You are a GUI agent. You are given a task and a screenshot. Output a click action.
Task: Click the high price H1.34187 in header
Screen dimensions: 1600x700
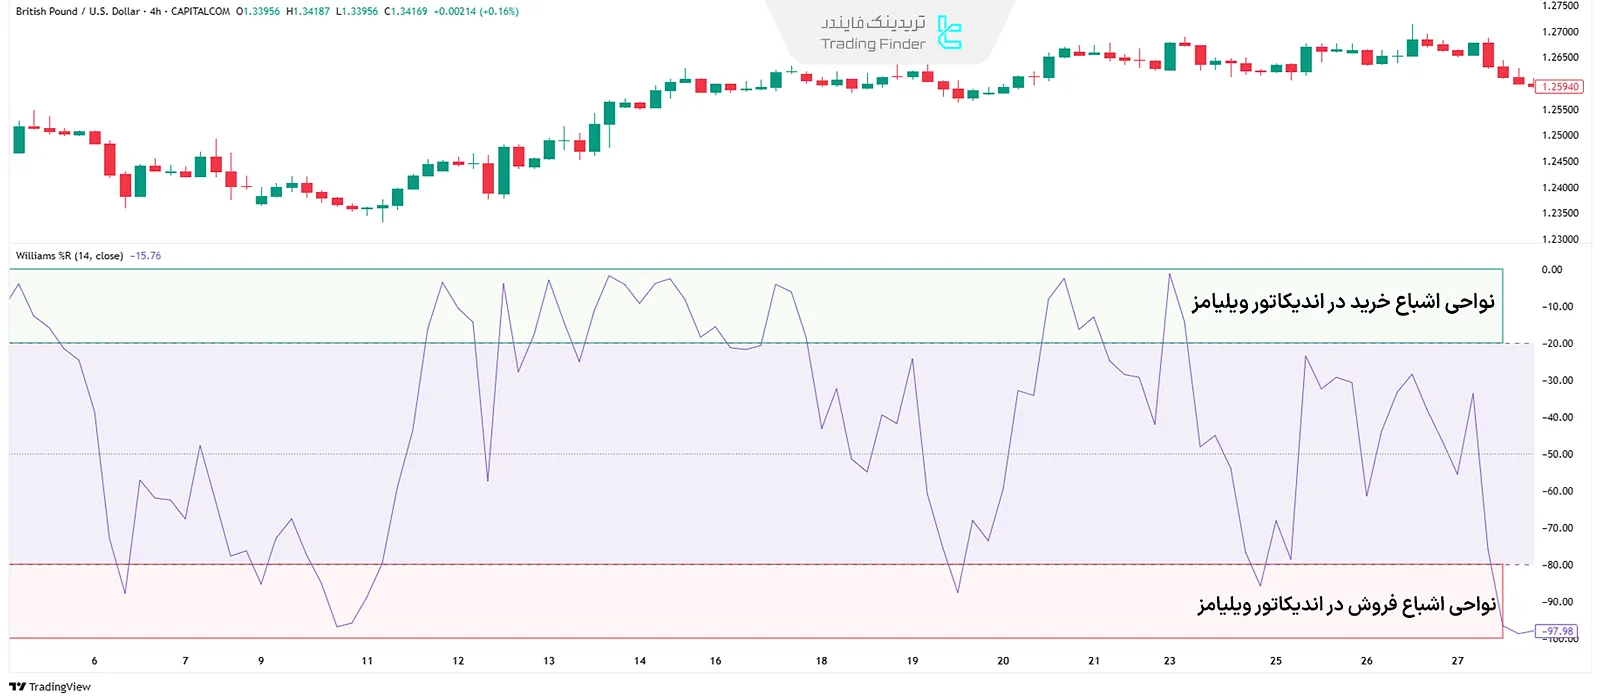click(x=308, y=12)
